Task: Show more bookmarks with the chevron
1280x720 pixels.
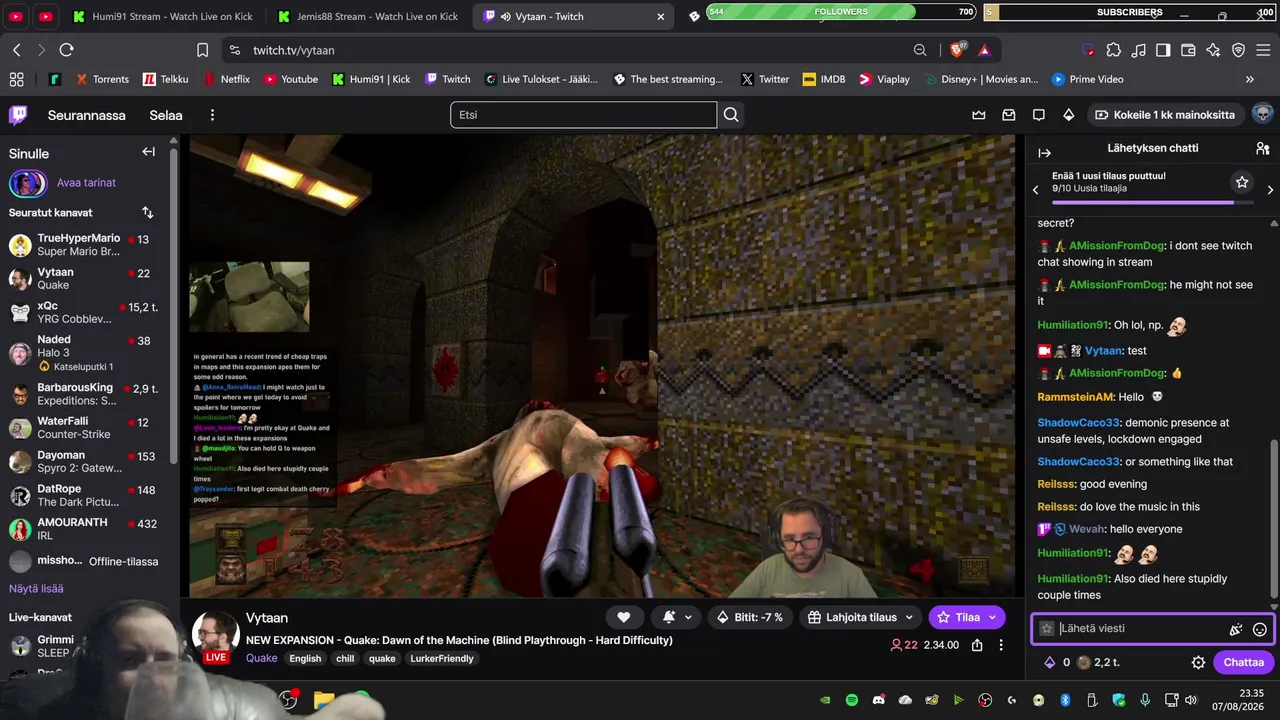Action: (x=1249, y=79)
